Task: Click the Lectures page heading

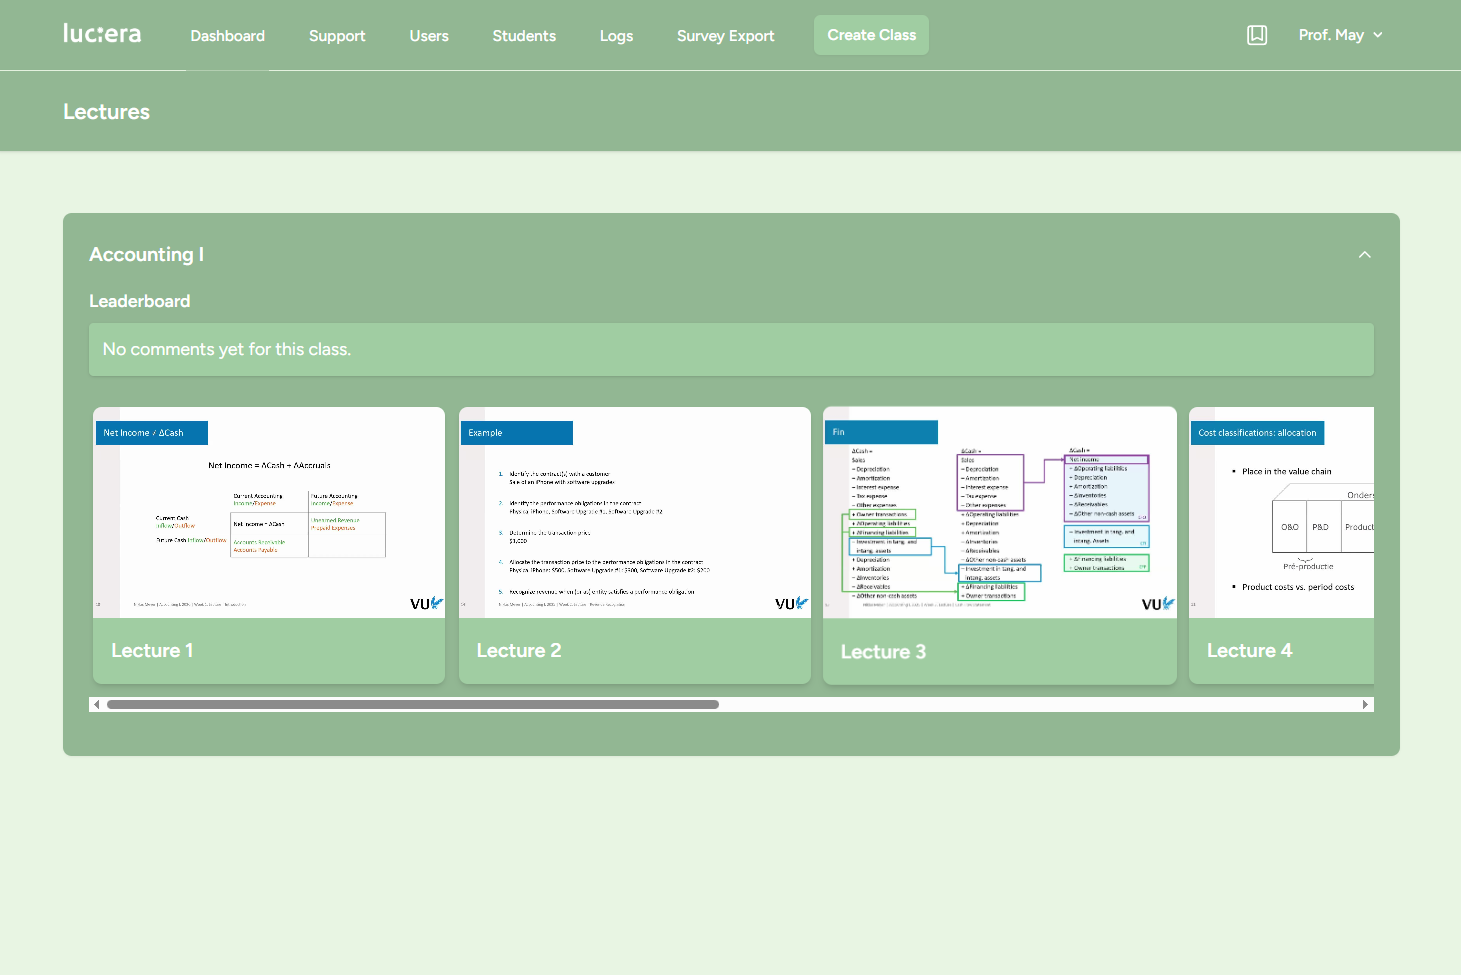Action: 107,112
